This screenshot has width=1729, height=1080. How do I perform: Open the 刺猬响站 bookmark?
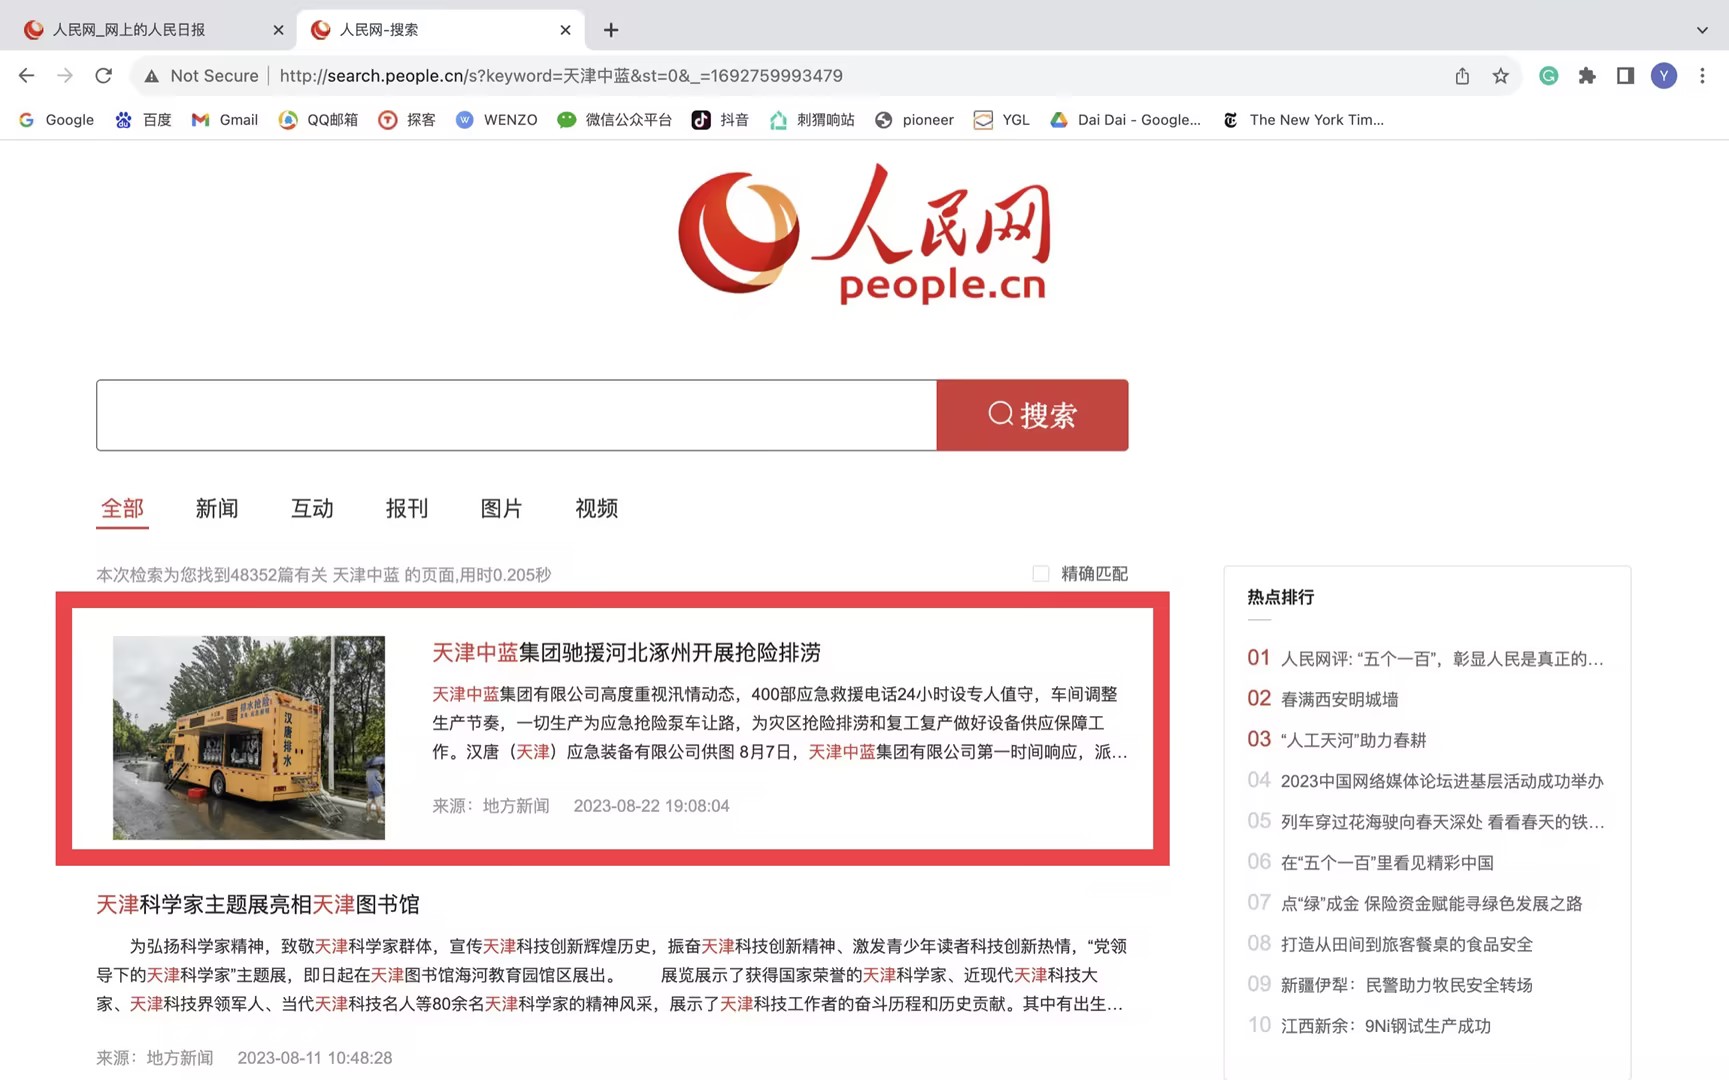click(x=812, y=120)
